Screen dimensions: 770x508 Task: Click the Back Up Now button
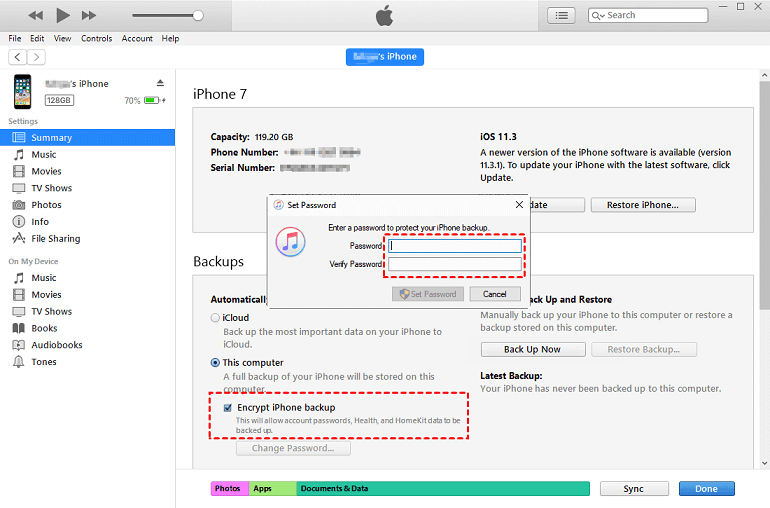coord(532,350)
